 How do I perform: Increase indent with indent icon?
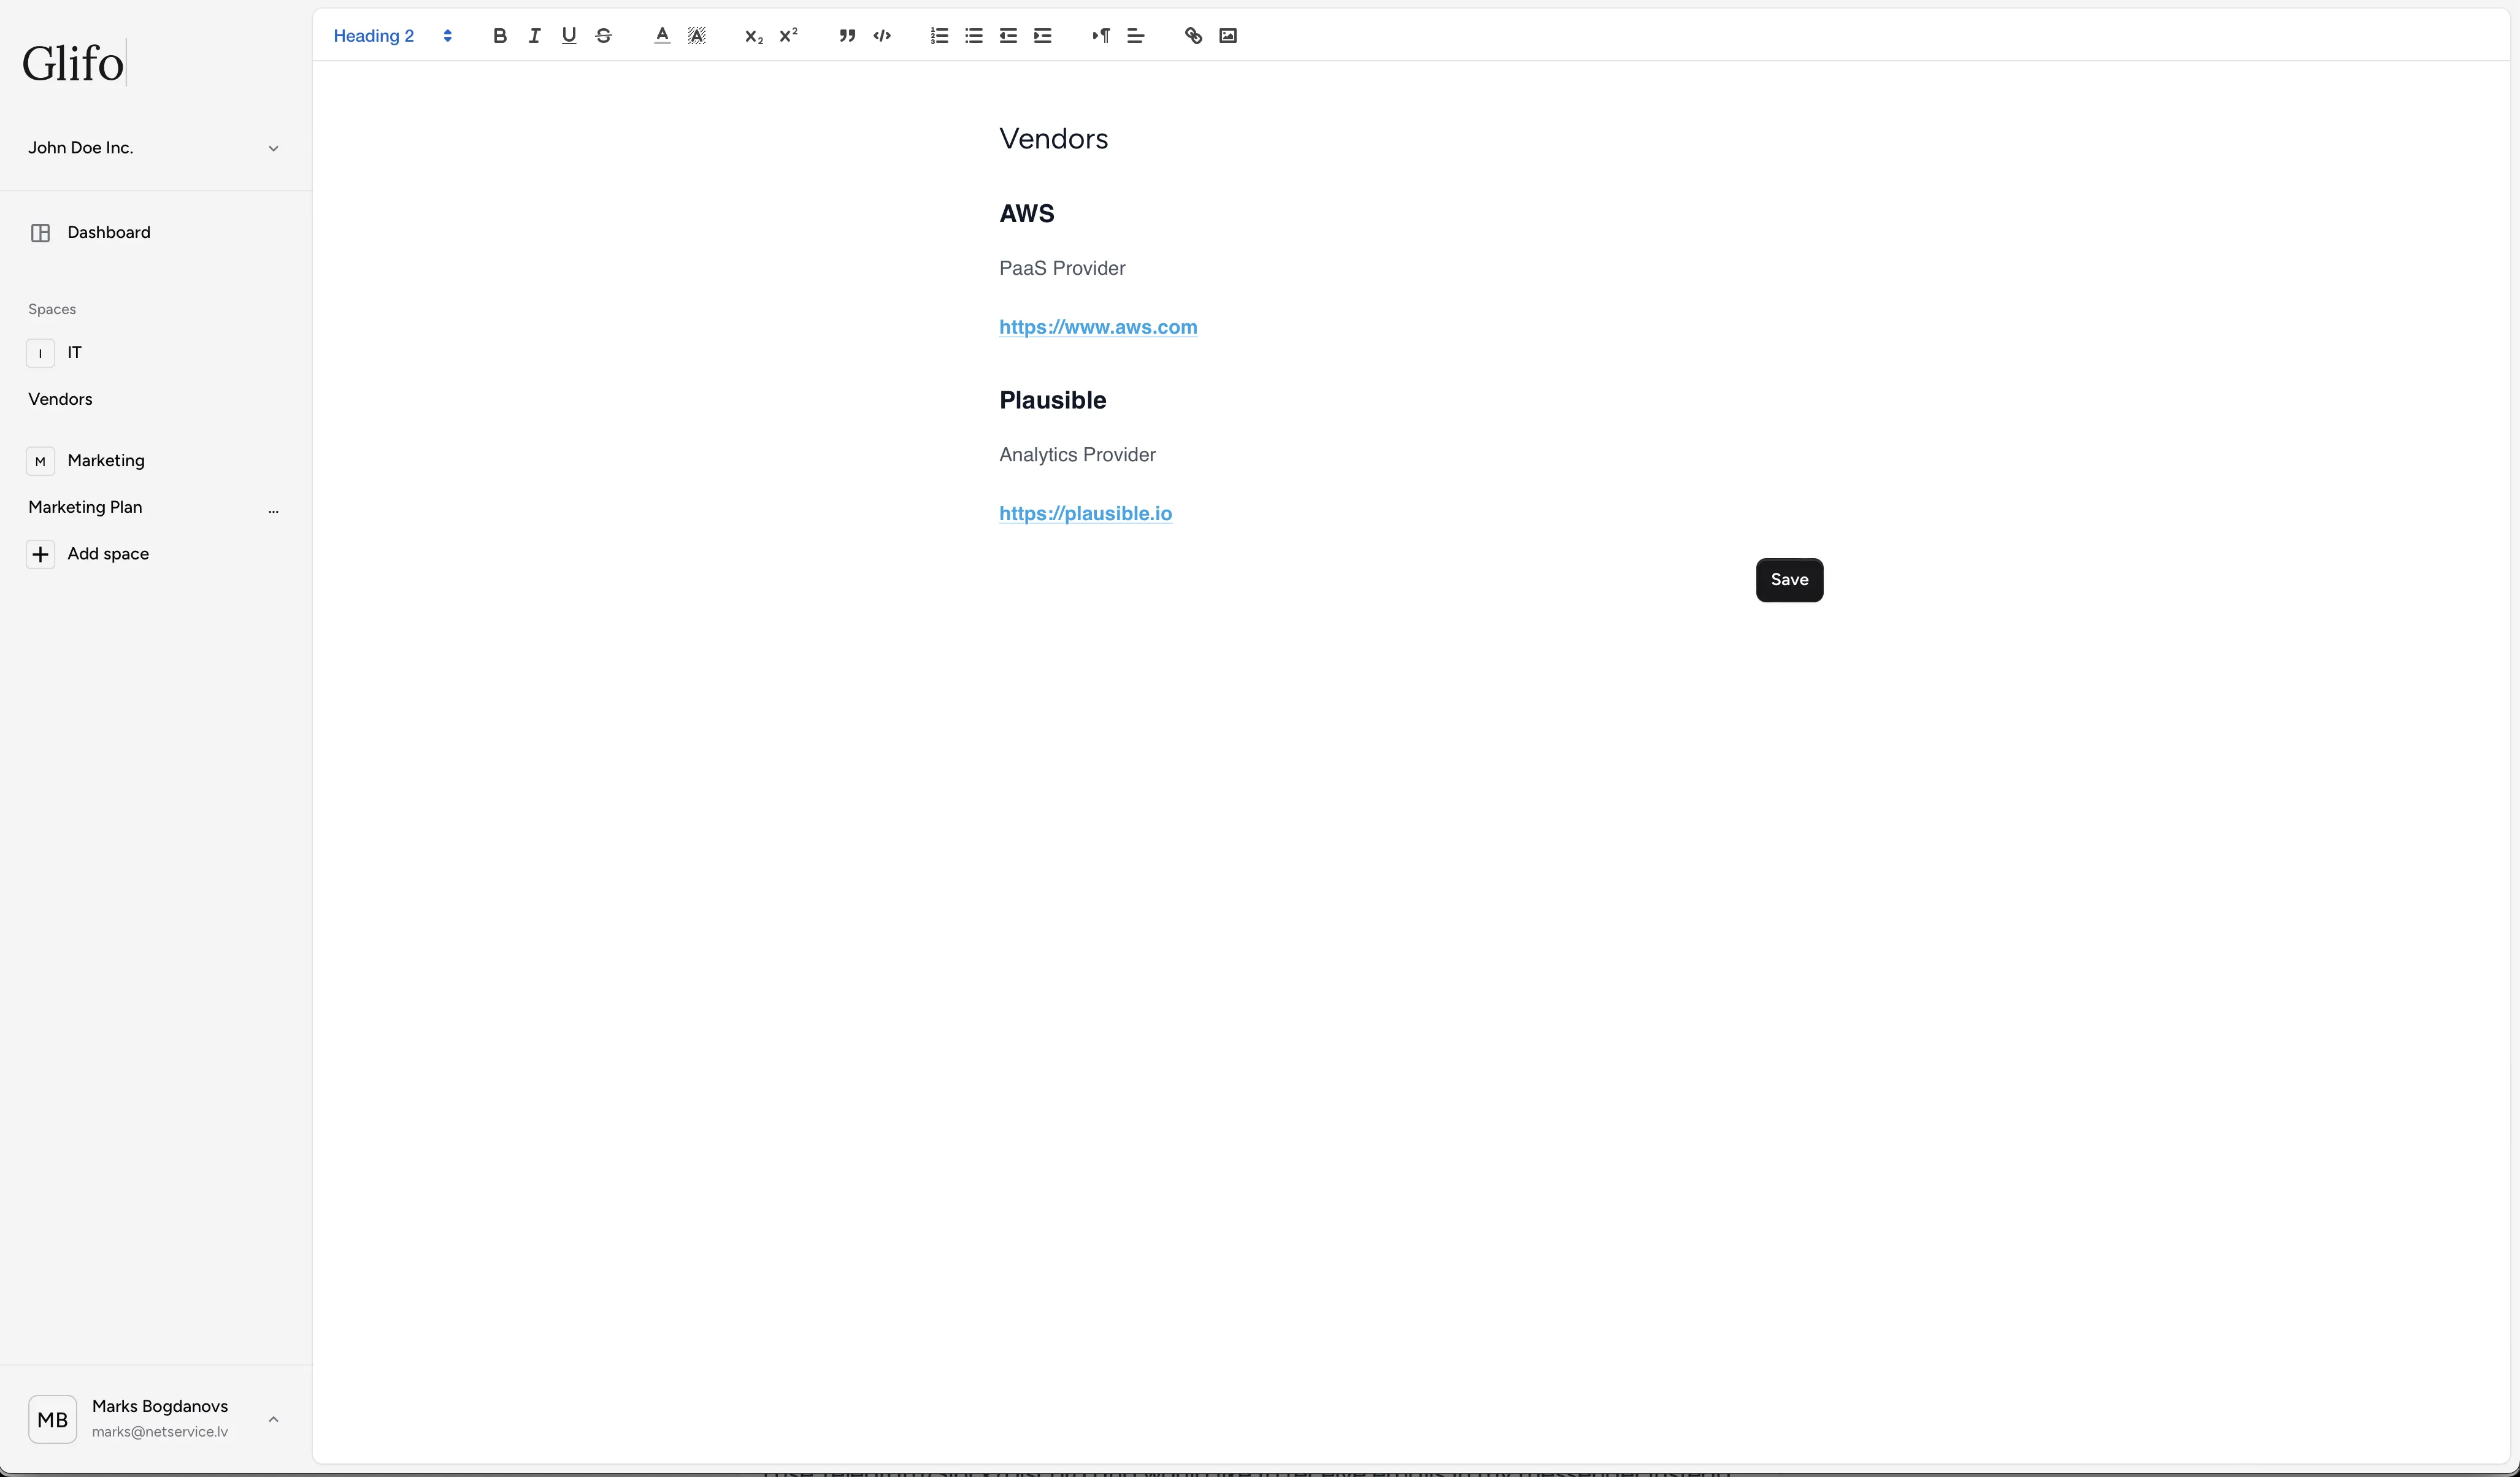1043,36
